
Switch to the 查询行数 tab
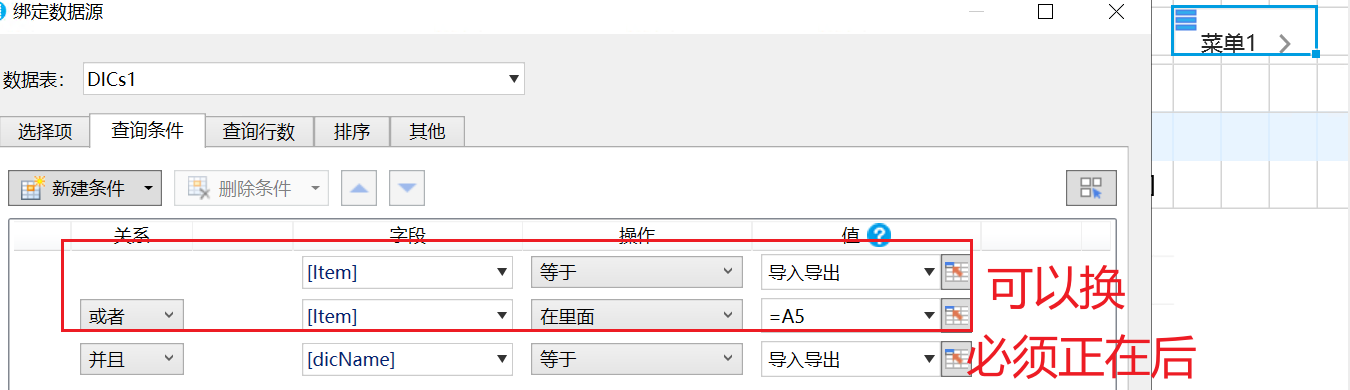tap(259, 131)
